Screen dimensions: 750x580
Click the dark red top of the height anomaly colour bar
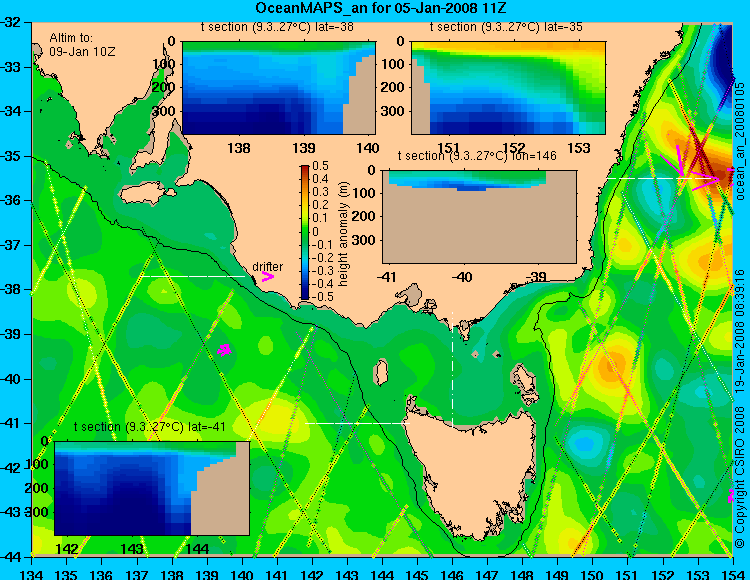coord(305,169)
